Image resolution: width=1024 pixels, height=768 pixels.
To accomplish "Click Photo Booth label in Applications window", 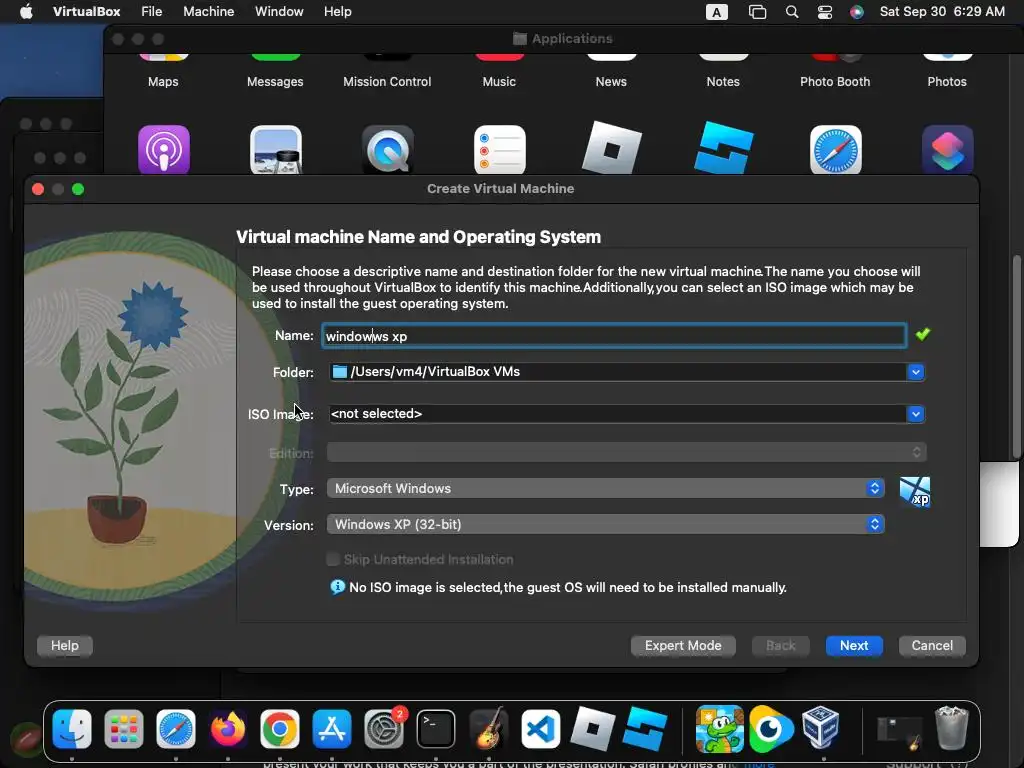I will (835, 82).
